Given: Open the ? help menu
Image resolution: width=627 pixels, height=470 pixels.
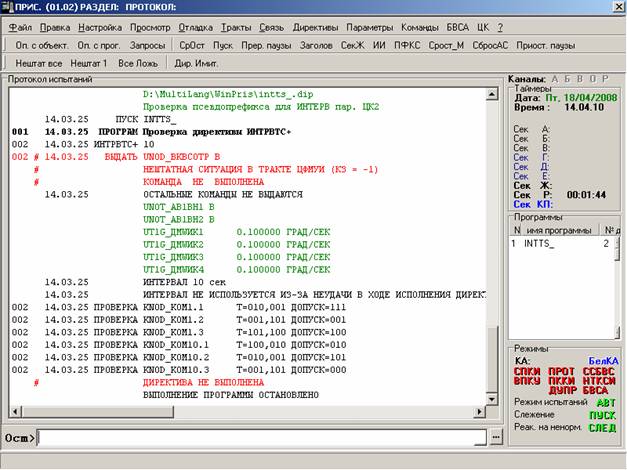Looking at the screenshot, I should click(500, 28).
